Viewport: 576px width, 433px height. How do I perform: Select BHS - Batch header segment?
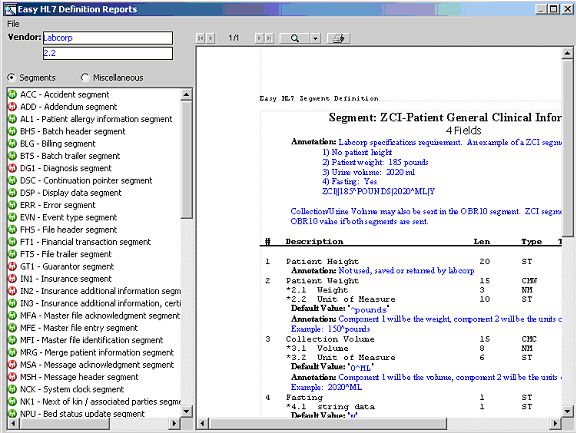click(x=73, y=131)
